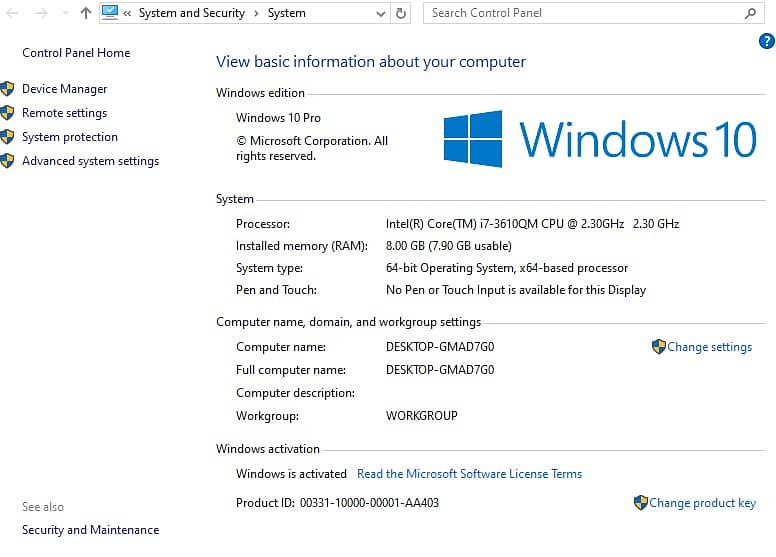Open Remote settings
This screenshot has width=776, height=557.
64,113
